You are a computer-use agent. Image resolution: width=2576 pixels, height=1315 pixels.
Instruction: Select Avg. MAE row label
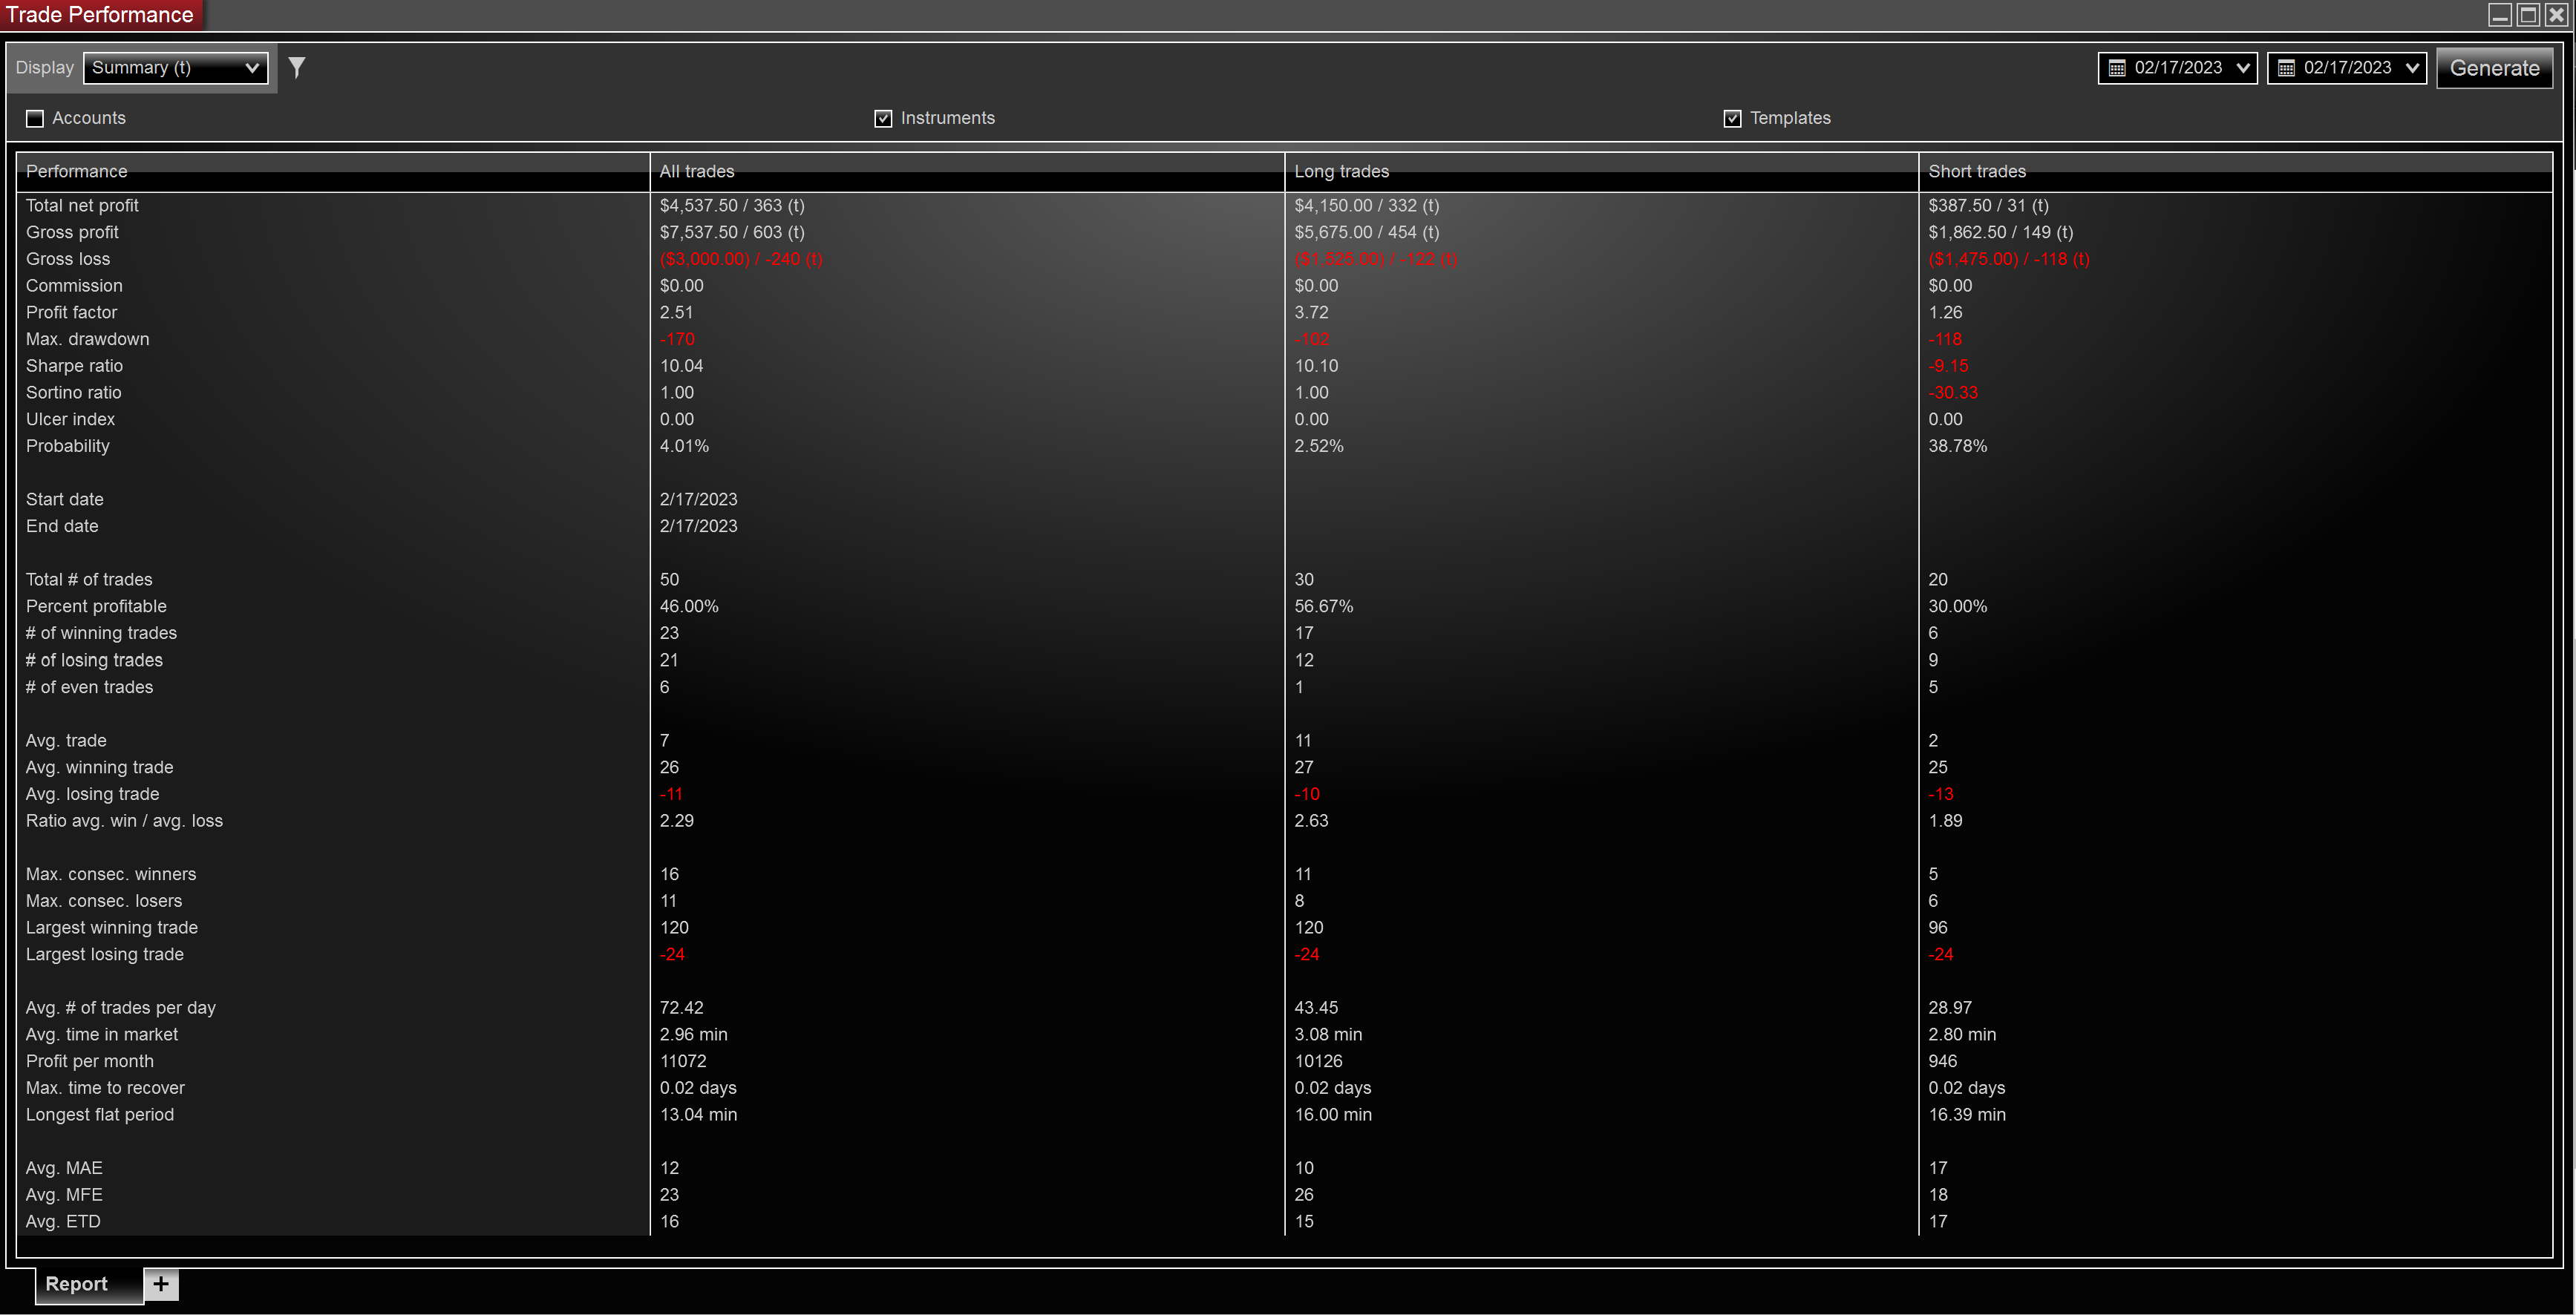[64, 1168]
